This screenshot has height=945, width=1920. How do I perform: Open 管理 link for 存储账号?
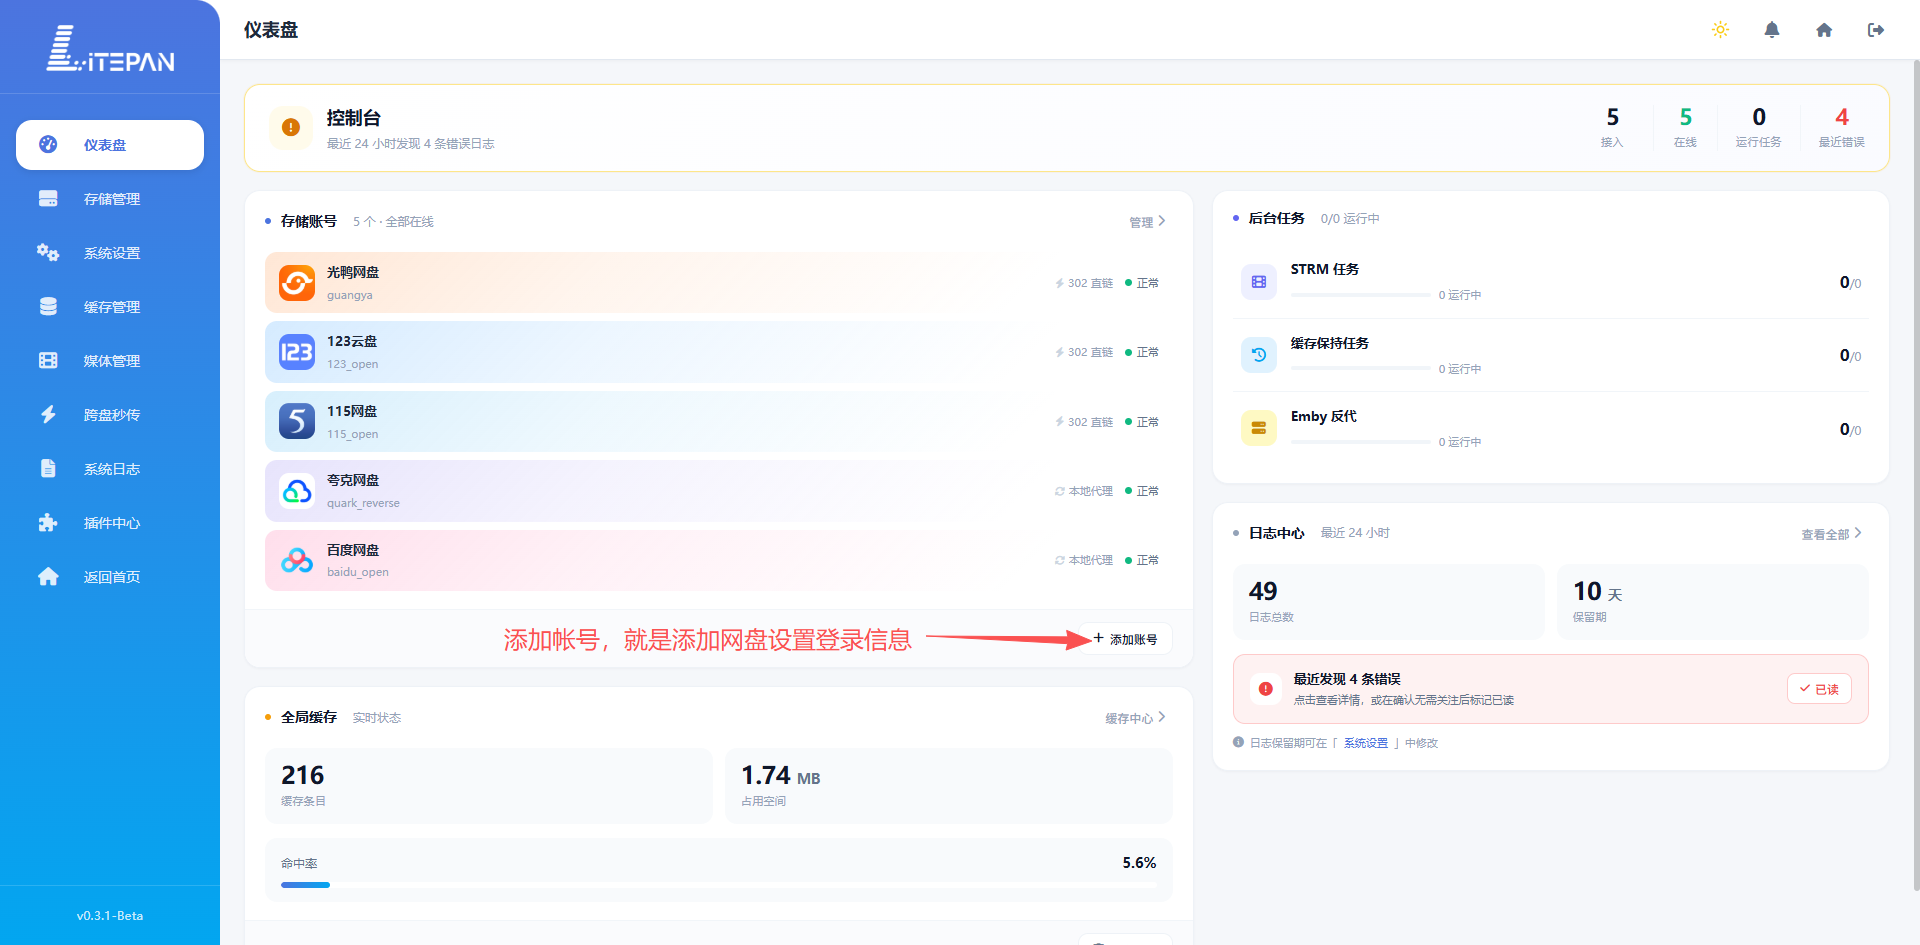pyautogui.click(x=1147, y=222)
